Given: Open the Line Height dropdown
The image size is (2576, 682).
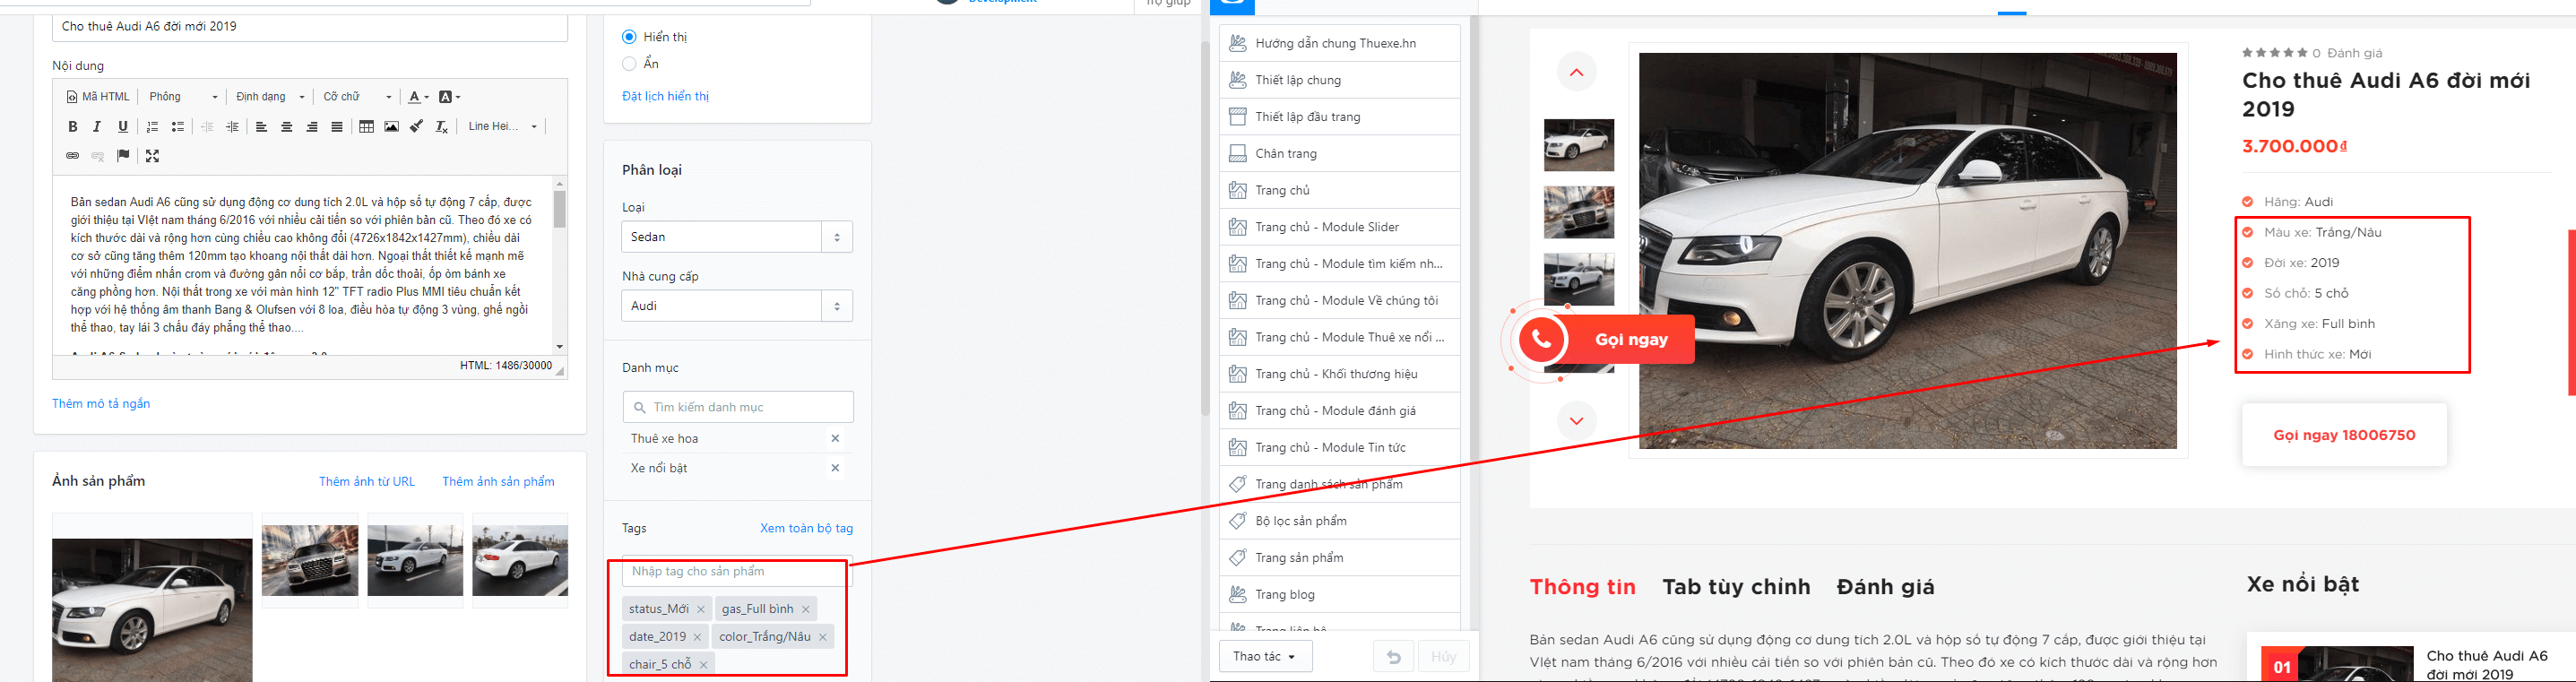Looking at the screenshot, I should coord(503,127).
